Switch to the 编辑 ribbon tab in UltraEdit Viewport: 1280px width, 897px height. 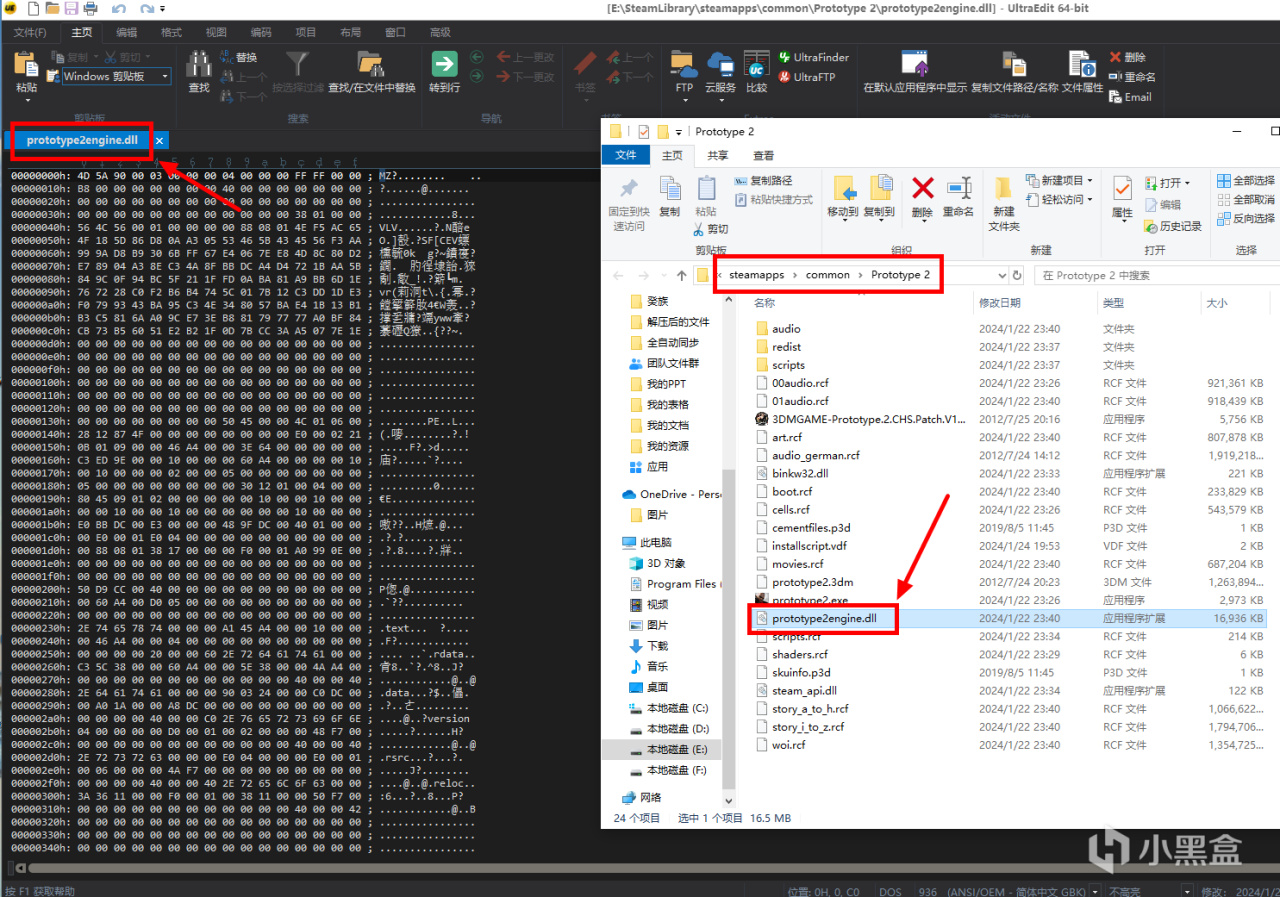coord(127,32)
